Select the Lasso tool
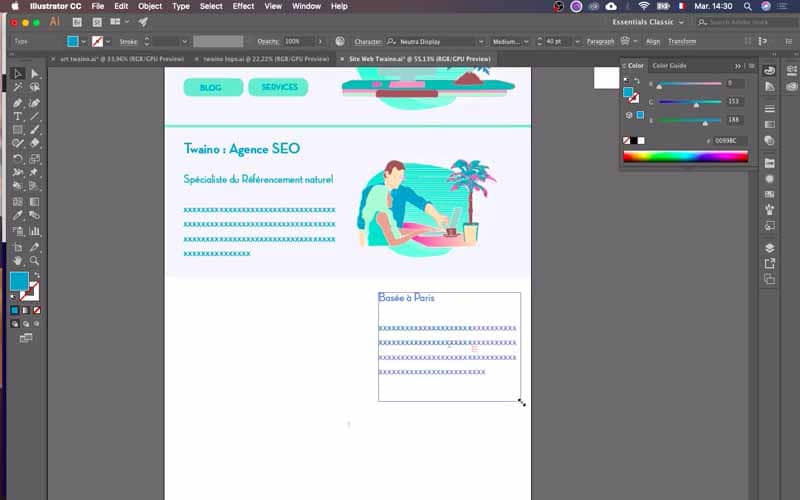The height and width of the screenshot is (500, 800). pos(34,87)
